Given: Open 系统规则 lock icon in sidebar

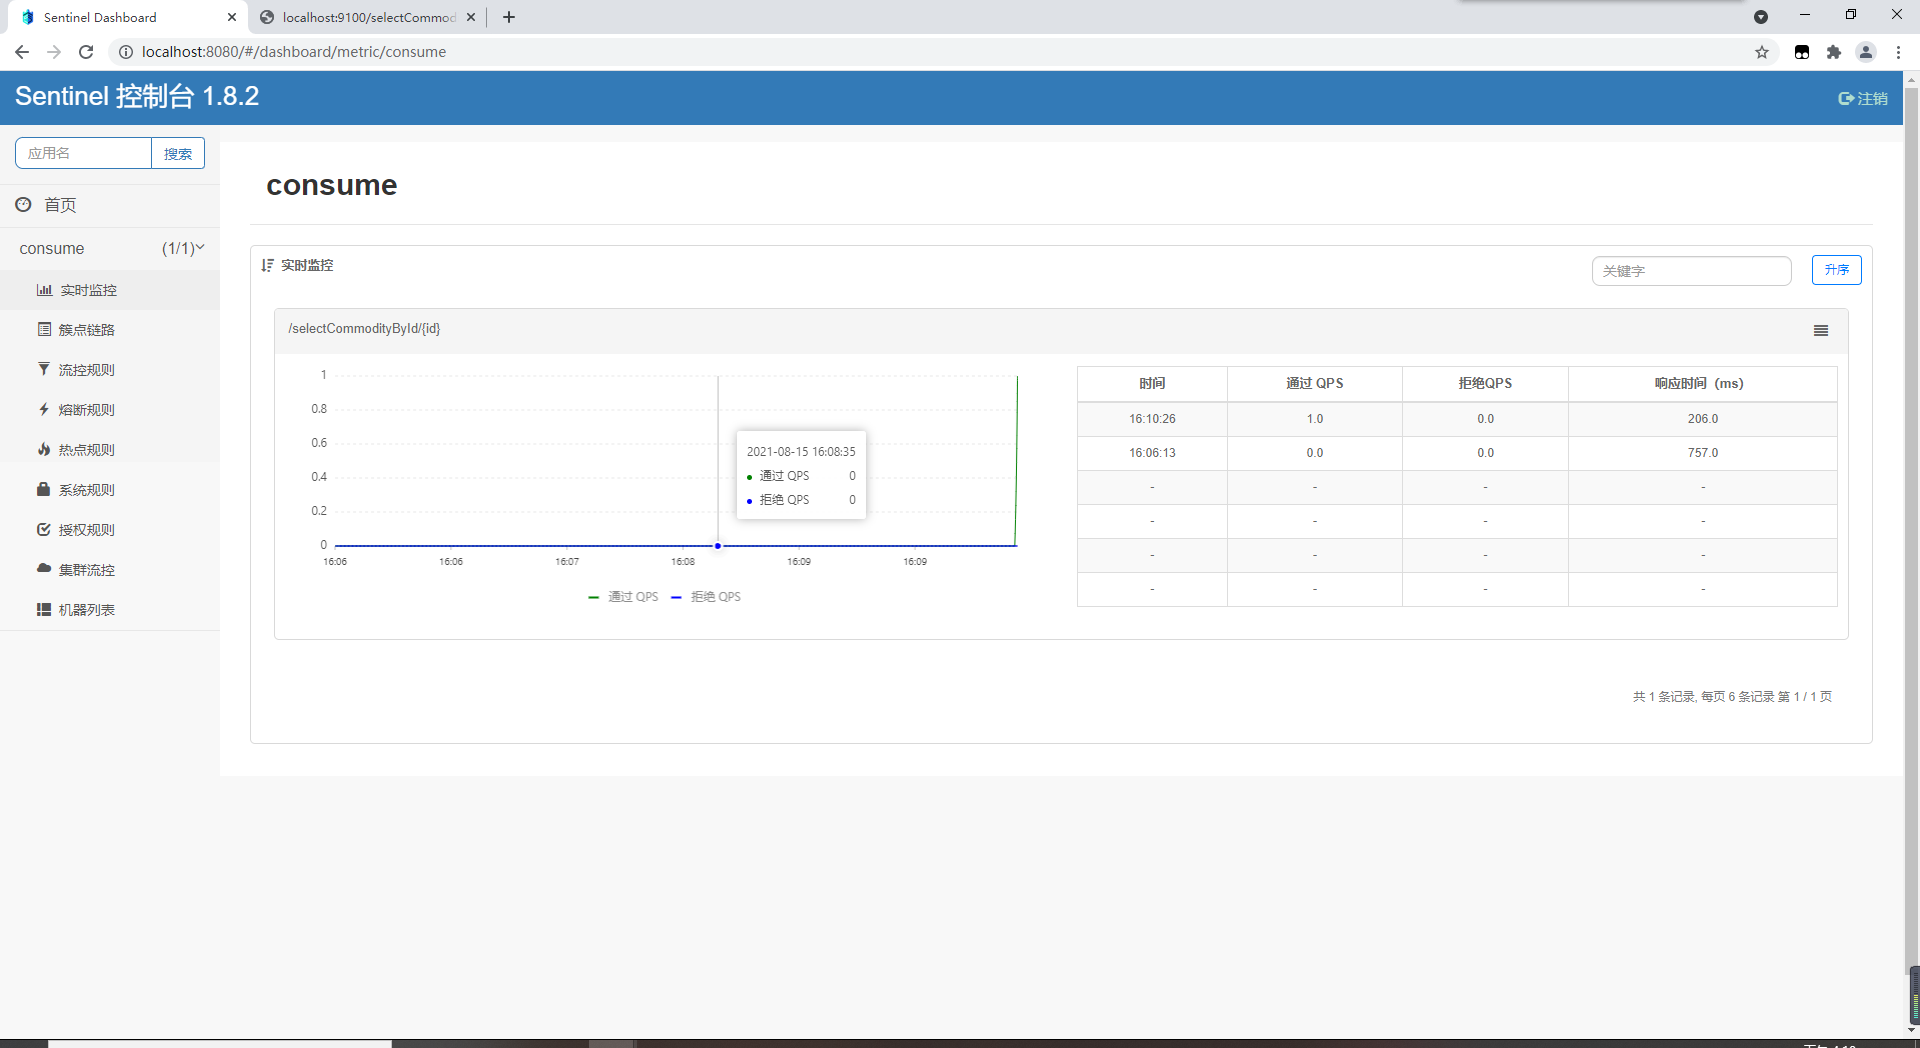Looking at the screenshot, I should tap(44, 489).
